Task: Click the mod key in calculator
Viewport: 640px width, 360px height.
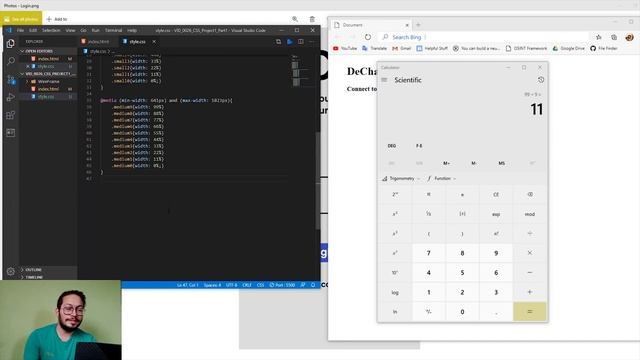Action: (530, 214)
